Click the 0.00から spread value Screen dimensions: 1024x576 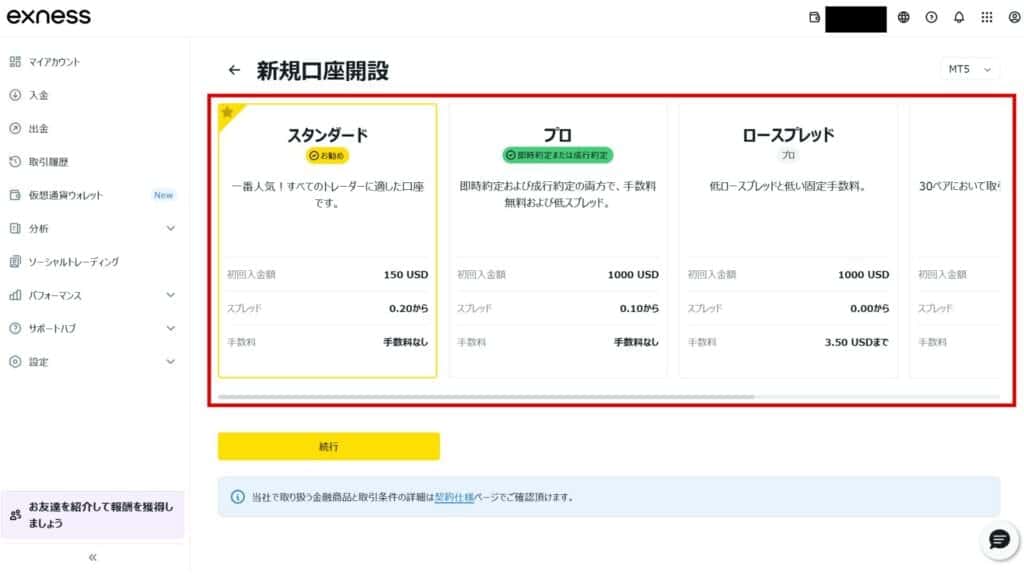point(869,308)
